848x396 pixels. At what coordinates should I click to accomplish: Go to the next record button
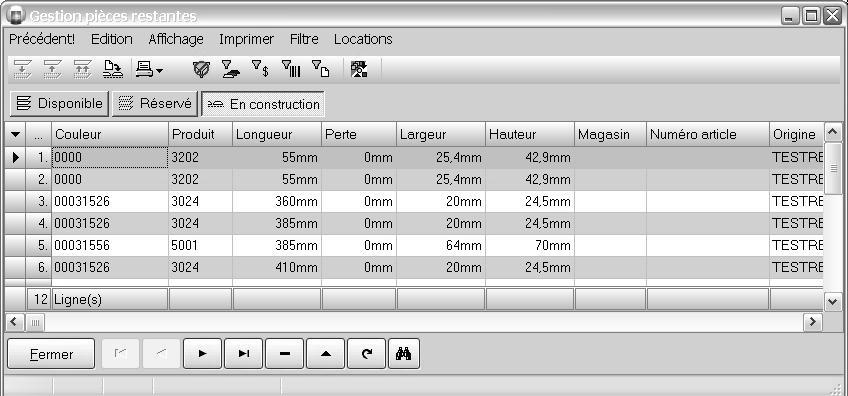pos(203,354)
